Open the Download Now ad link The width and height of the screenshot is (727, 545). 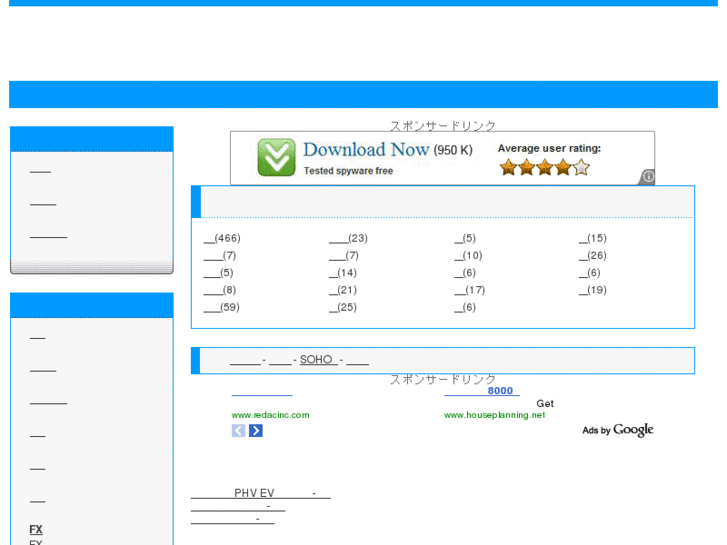[366, 150]
